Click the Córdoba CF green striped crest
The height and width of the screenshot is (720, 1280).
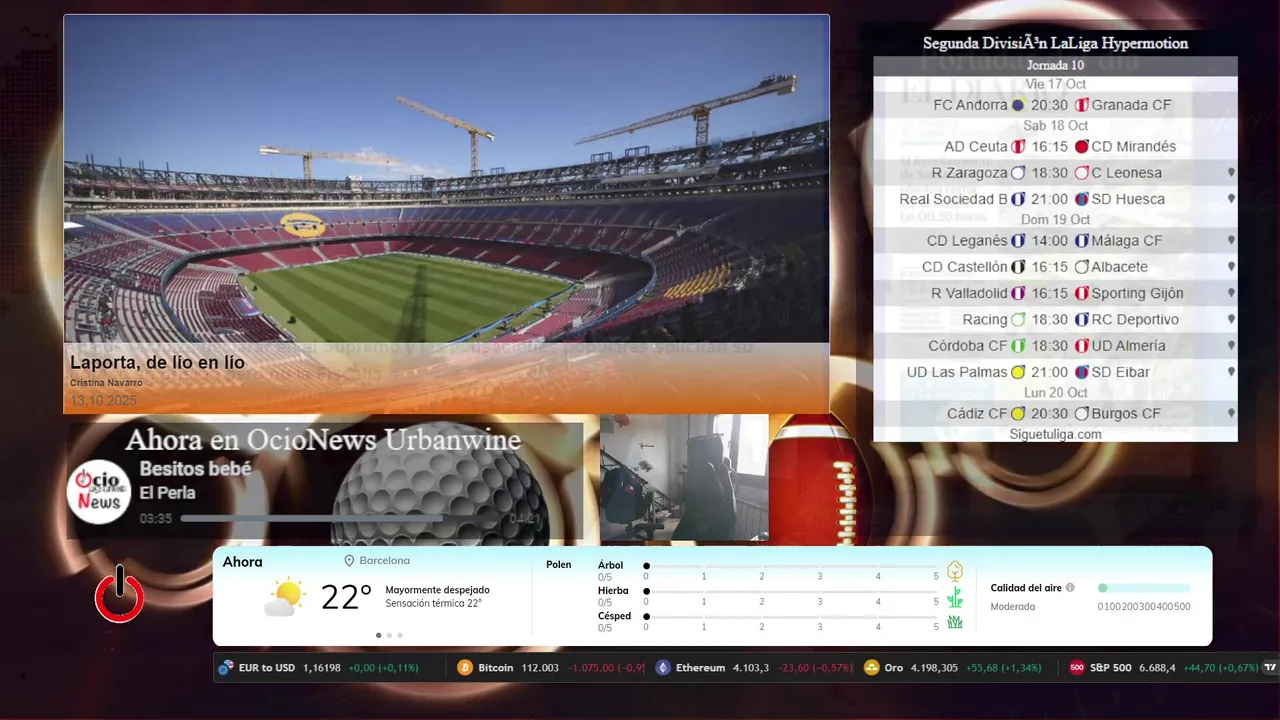pyautogui.click(x=1018, y=346)
